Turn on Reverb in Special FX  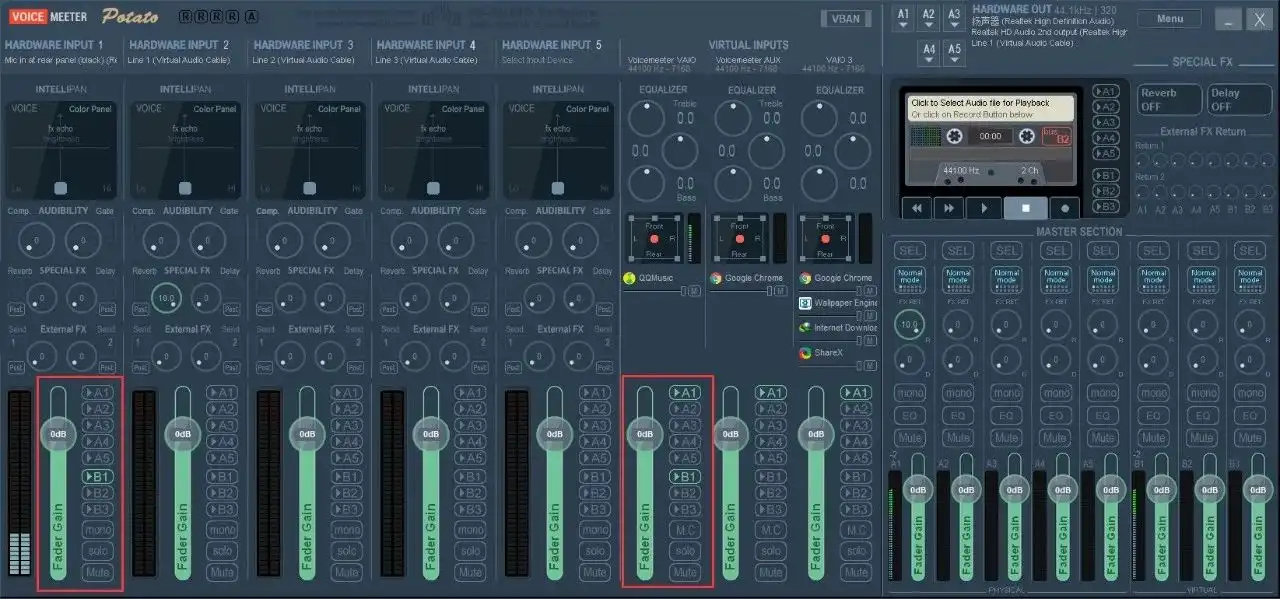[x=1168, y=98]
